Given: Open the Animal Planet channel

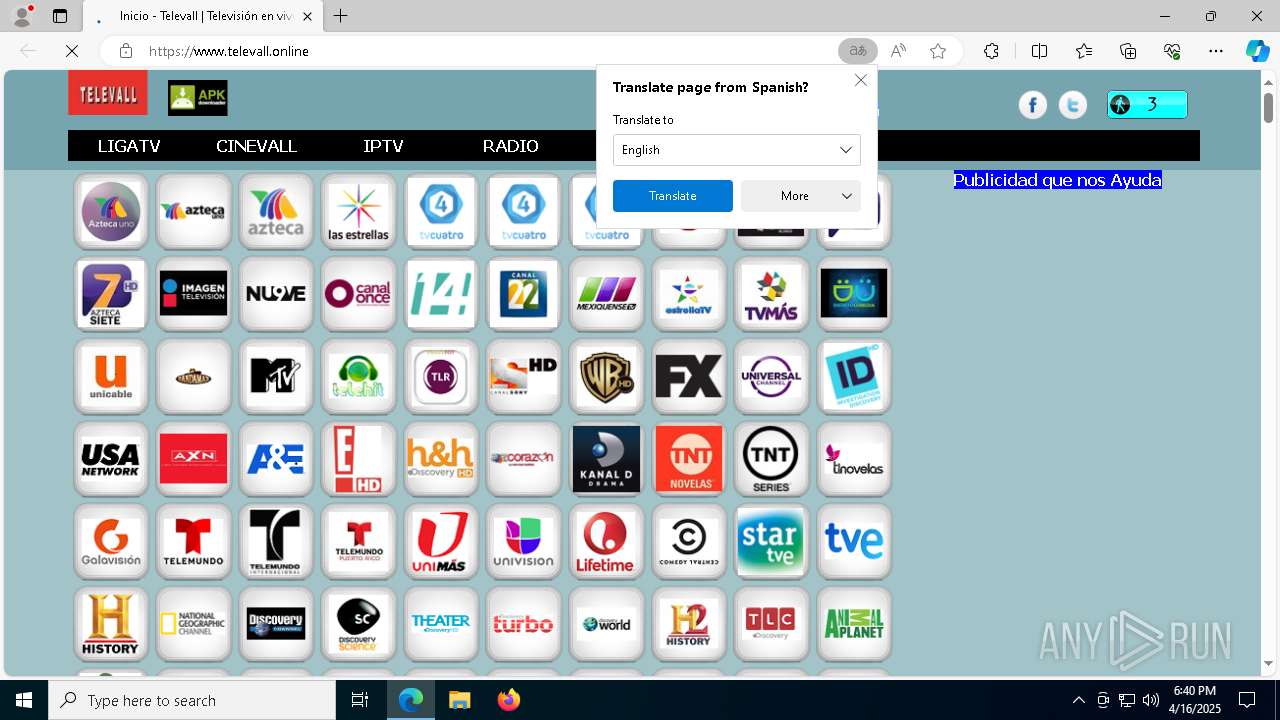Looking at the screenshot, I should point(854,624).
